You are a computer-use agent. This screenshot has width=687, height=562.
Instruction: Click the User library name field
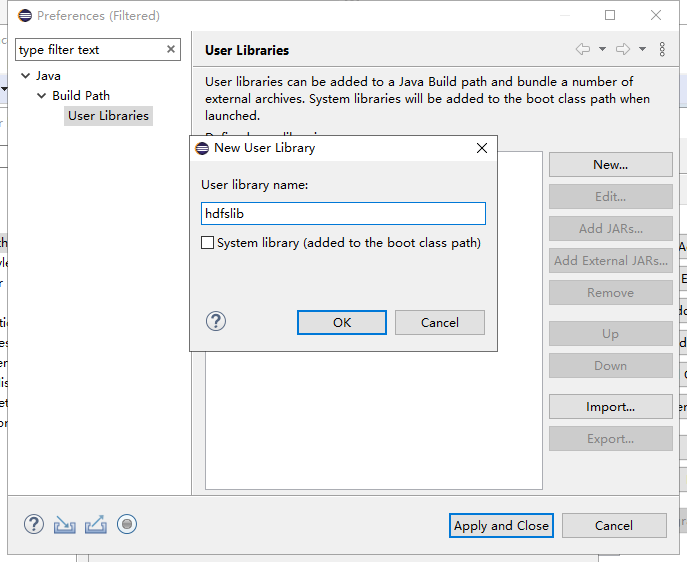(x=343, y=213)
